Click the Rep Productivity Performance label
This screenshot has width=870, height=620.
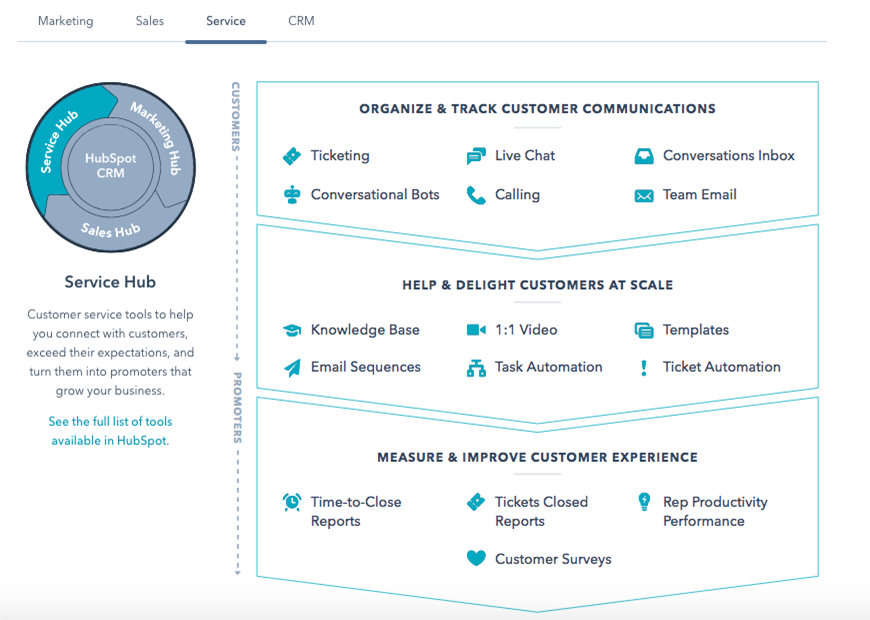pyautogui.click(x=715, y=511)
